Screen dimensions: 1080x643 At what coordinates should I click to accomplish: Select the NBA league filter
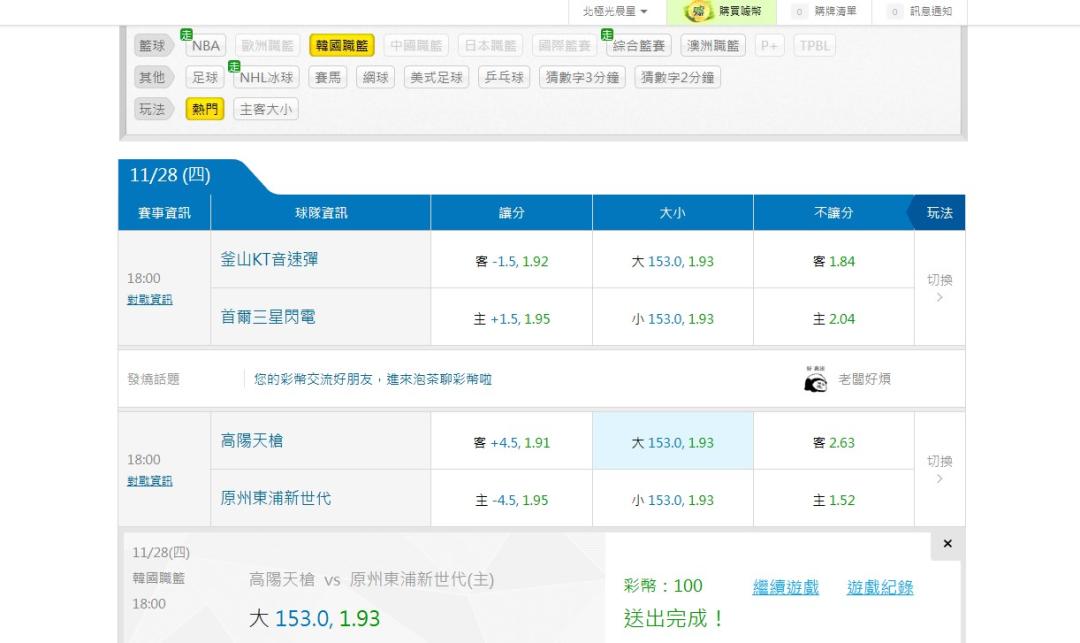tap(205, 45)
